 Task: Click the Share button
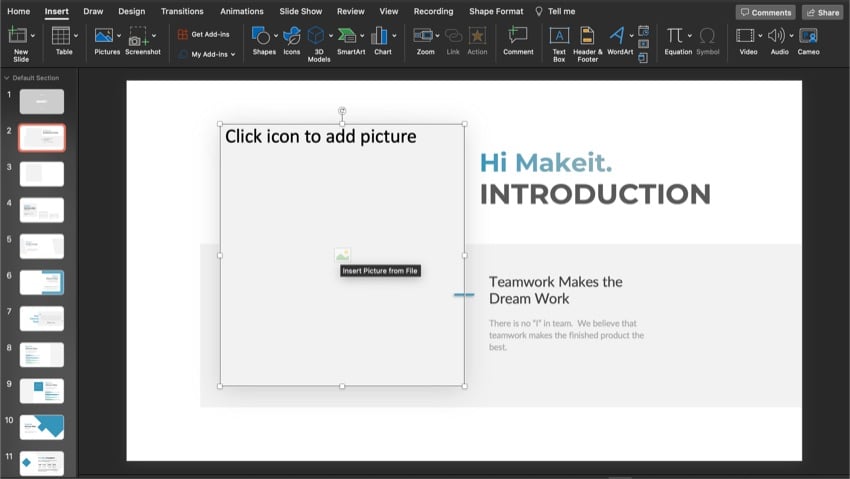(822, 12)
